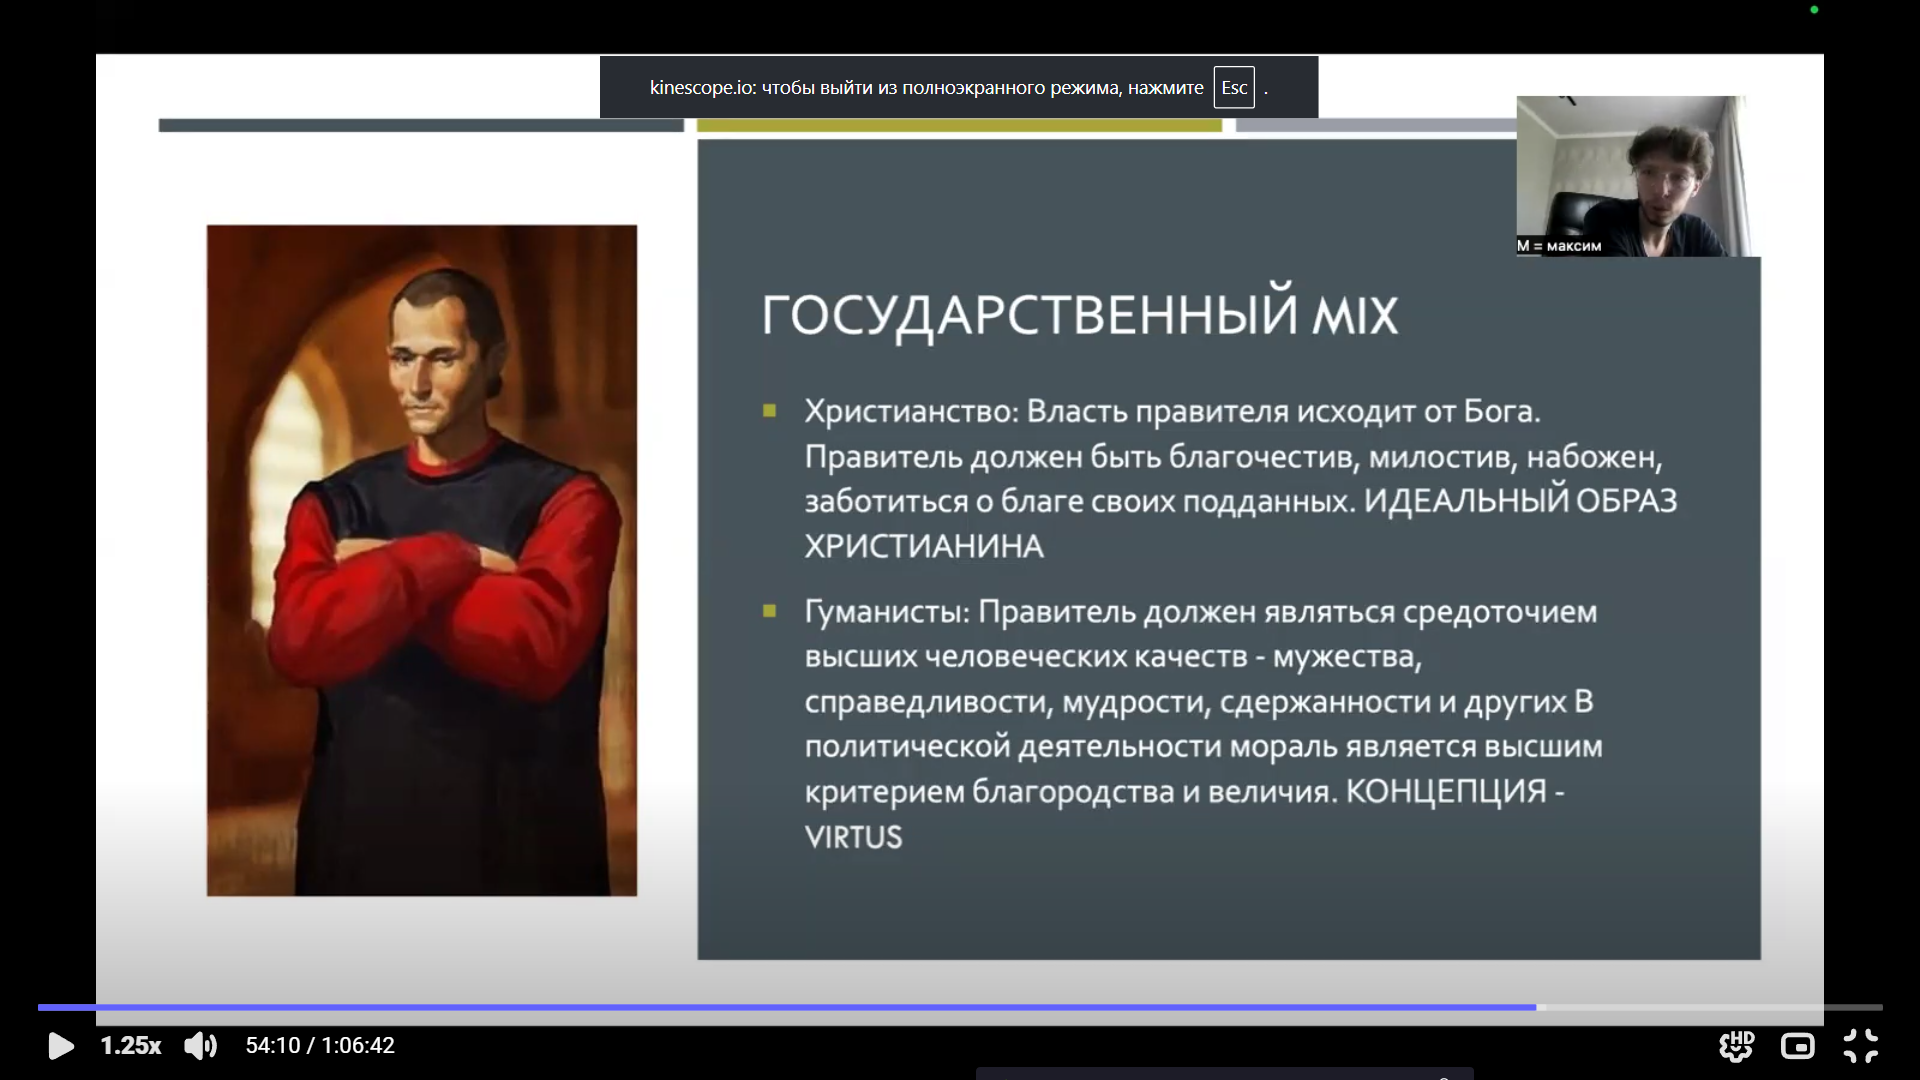The image size is (1920, 1080).
Task: Click the Esc key hint in banner
Action: pos(1234,88)
